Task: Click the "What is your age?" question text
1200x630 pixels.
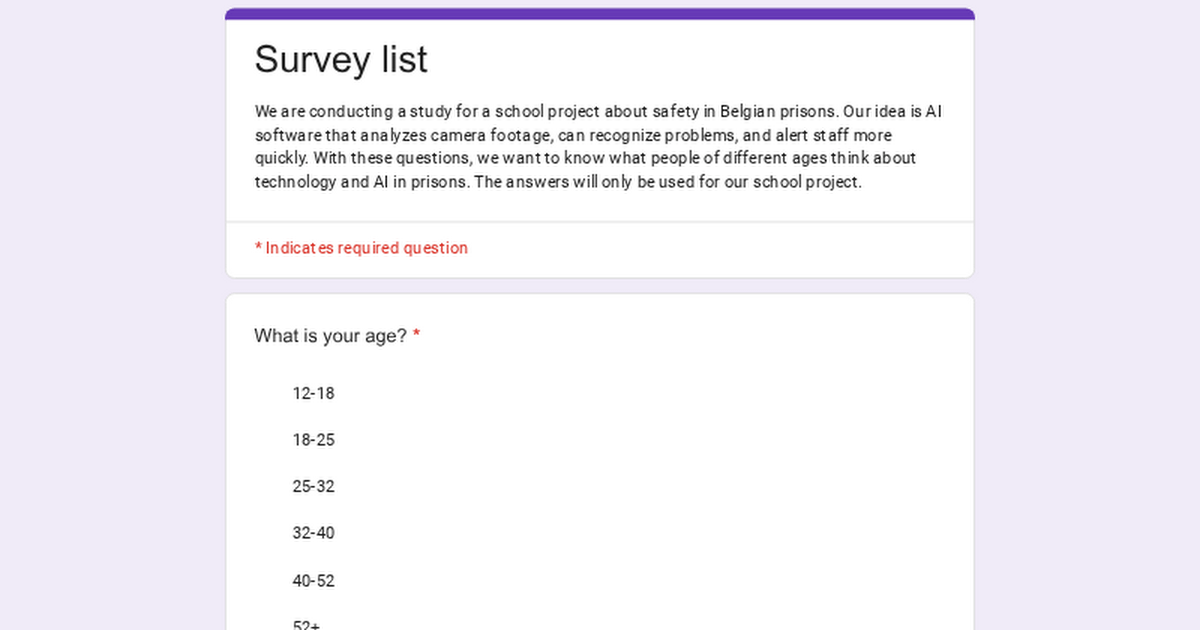Action: (330, 336)
